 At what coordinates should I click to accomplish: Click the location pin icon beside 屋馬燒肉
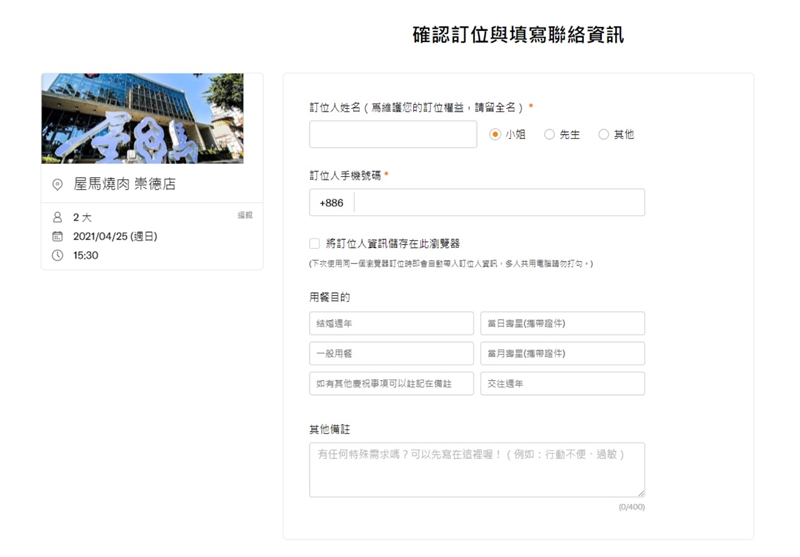click(58, 184)
